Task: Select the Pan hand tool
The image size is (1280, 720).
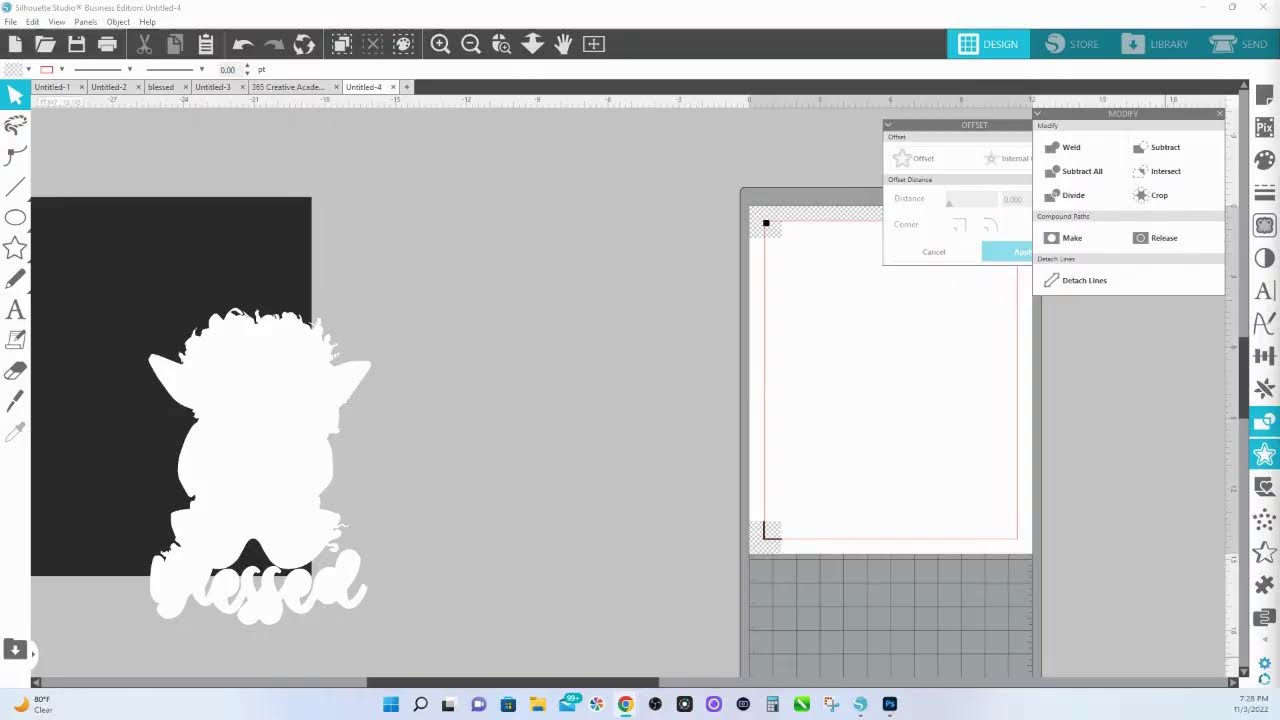Action: (x=563, y=44)
